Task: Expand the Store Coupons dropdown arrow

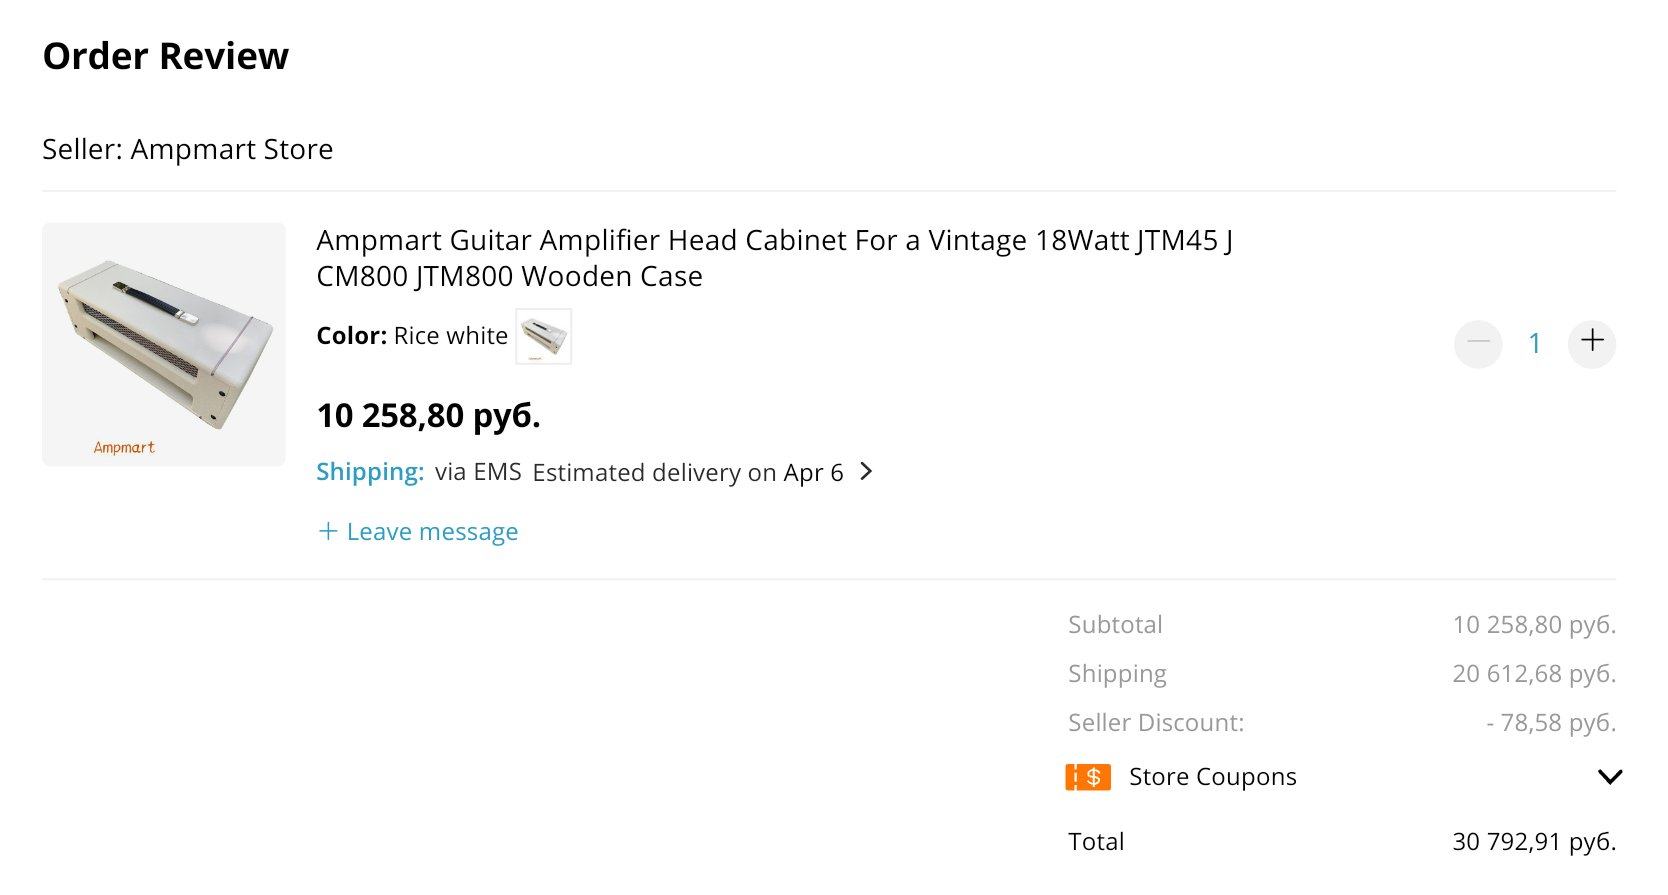Action: [x=1609, y=777]
